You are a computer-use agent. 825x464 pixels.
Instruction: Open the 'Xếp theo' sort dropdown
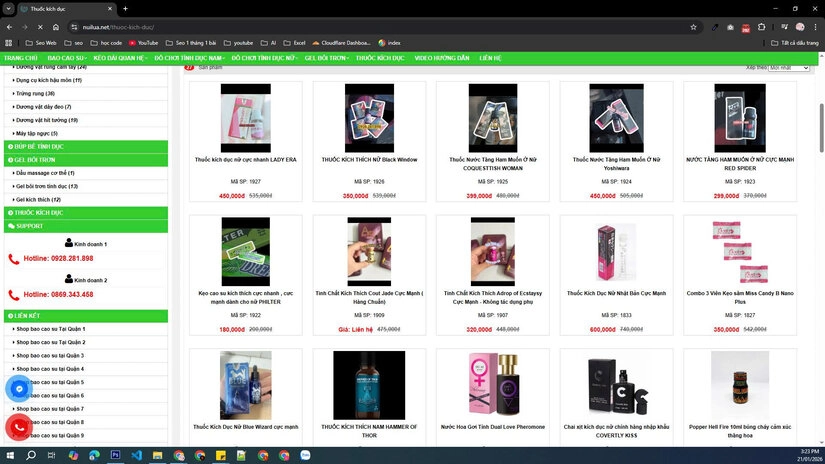tap(788, 68)
